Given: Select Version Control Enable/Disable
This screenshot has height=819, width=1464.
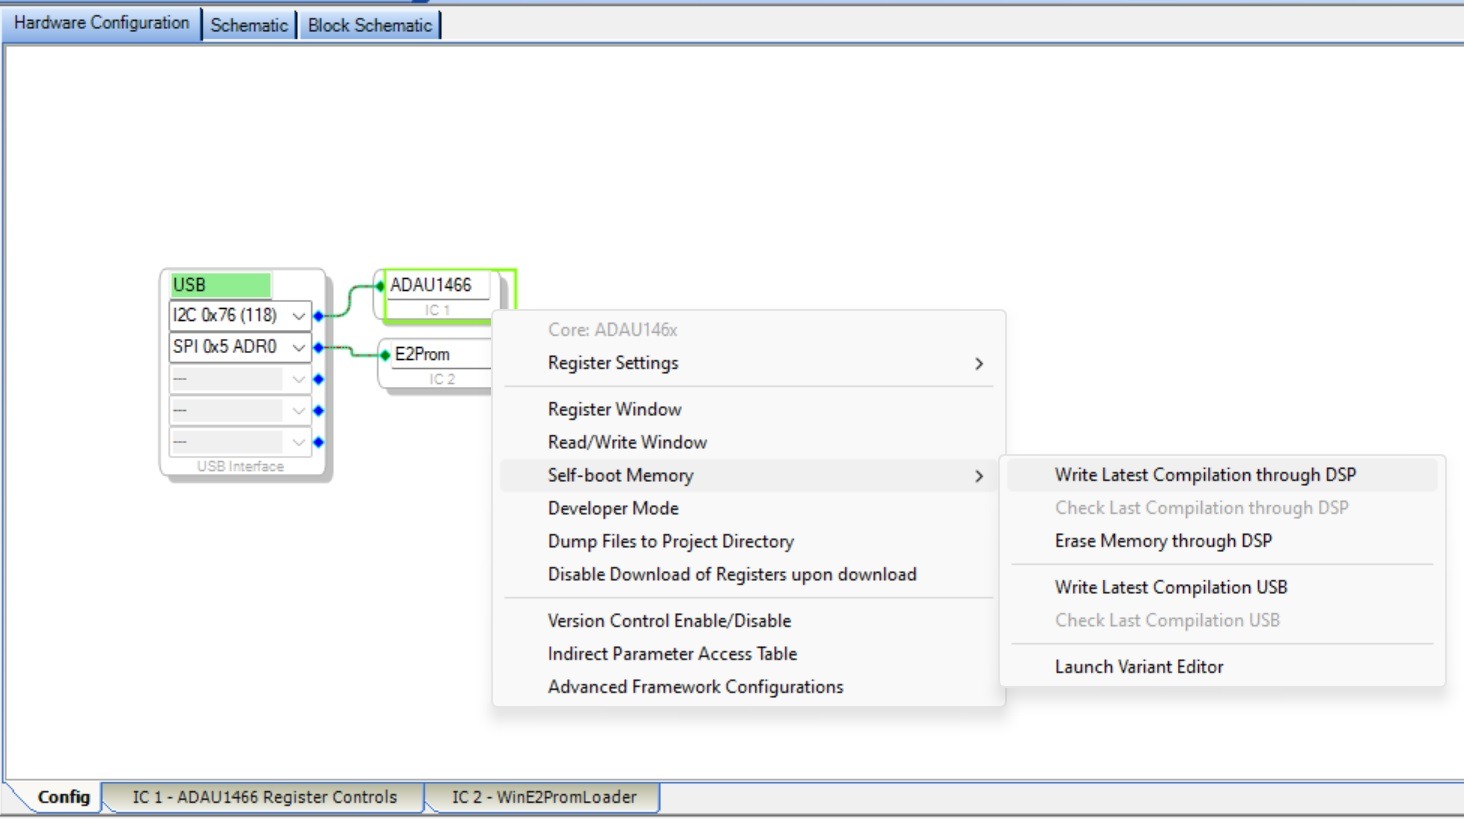Looking at the screenshot, I should tap(748, 621).
